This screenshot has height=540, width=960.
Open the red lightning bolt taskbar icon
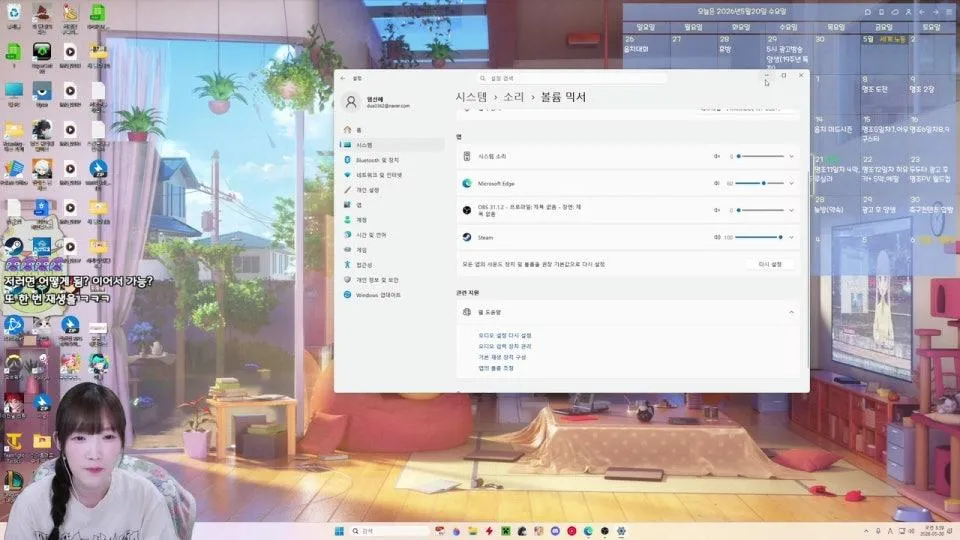point(489,531)
